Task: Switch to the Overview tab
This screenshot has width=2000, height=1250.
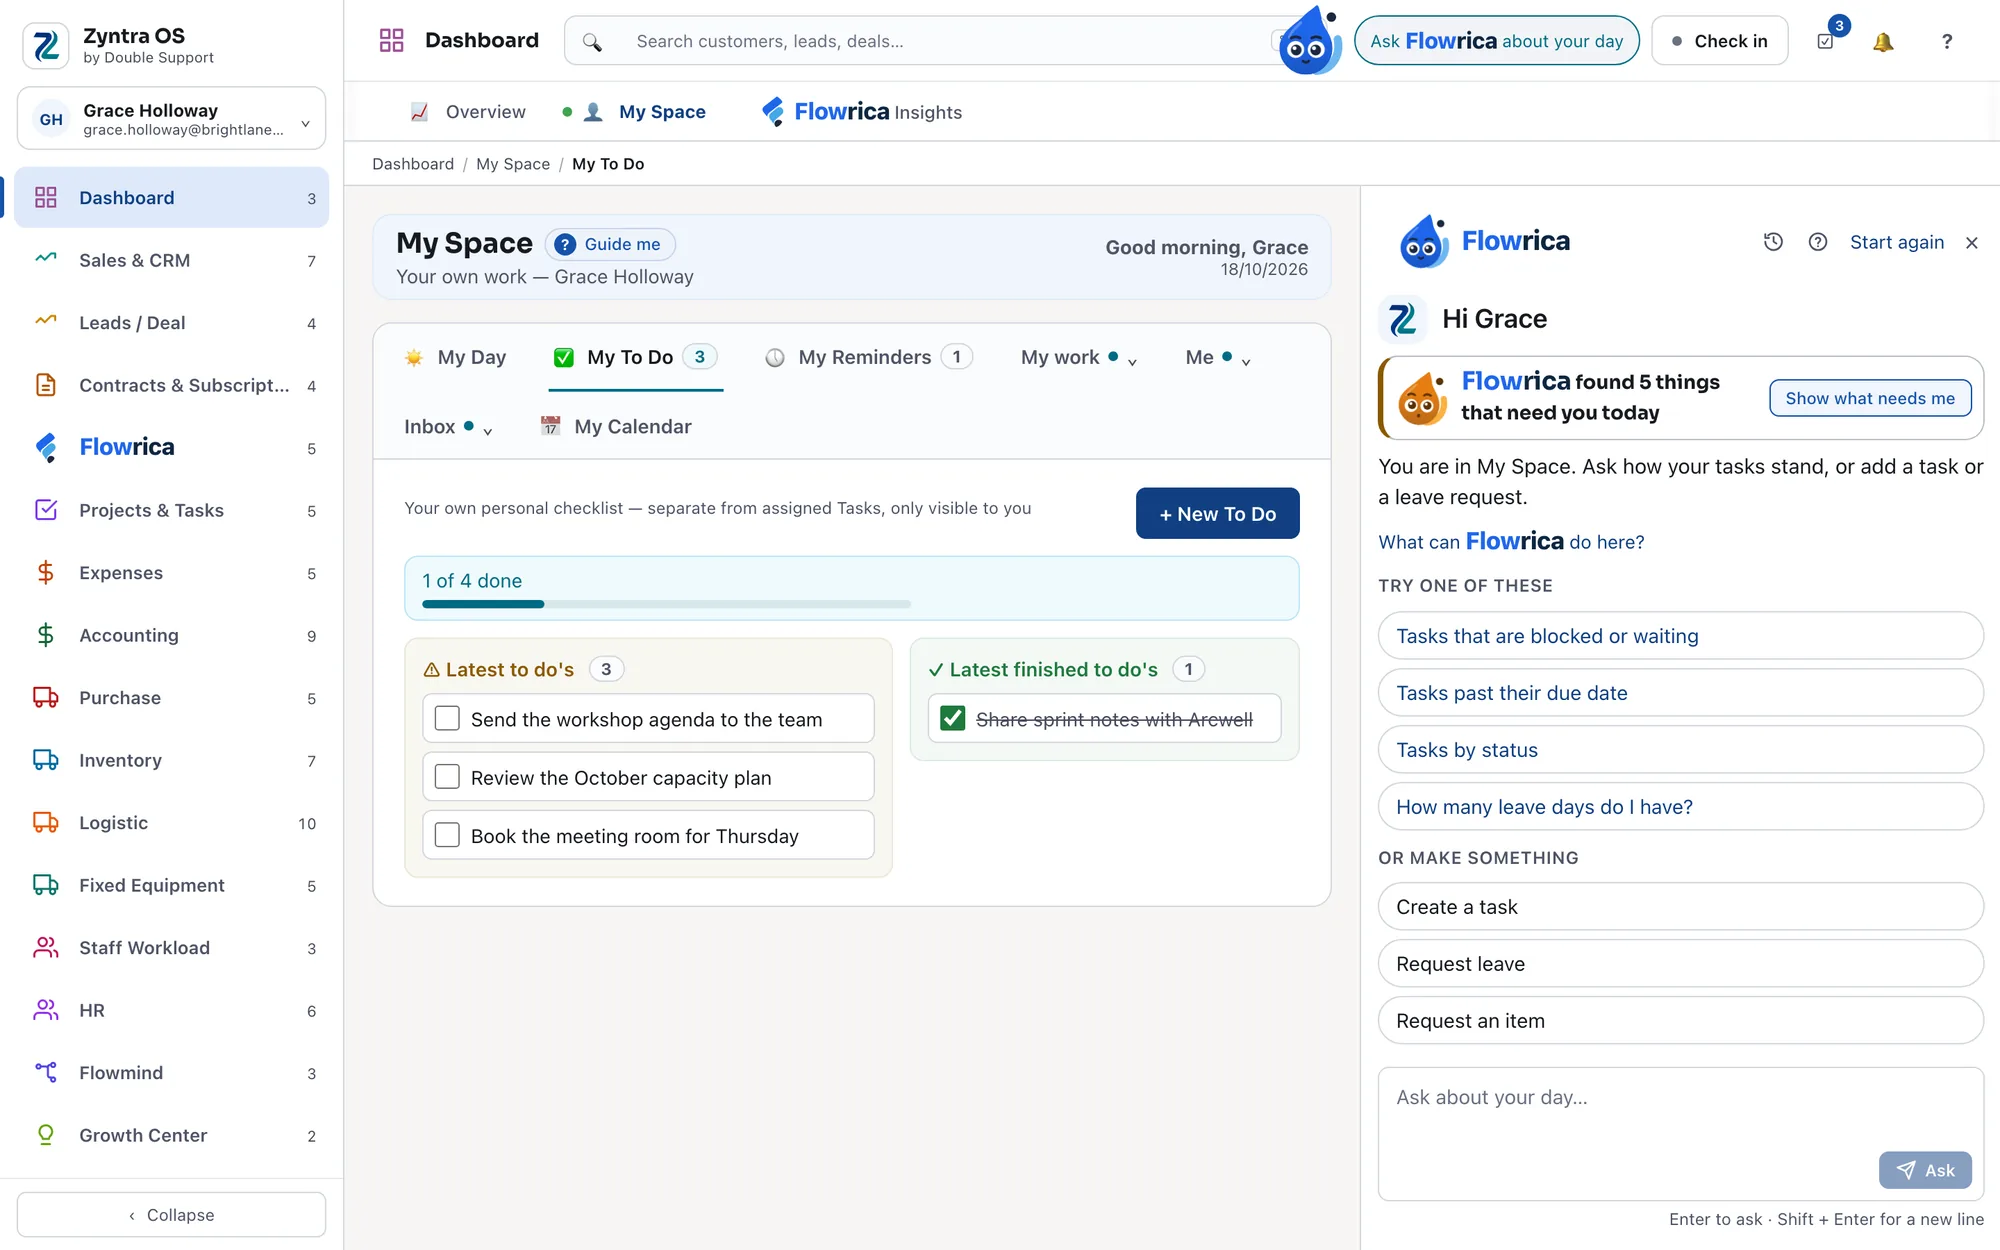Action: pos(468,112)
